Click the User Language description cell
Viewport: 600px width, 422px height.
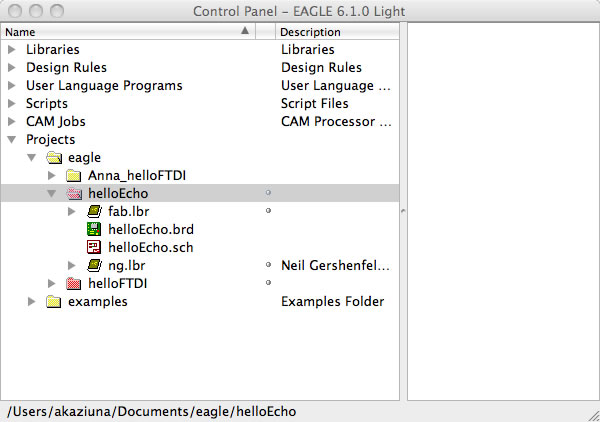click(x=336, y=85)
